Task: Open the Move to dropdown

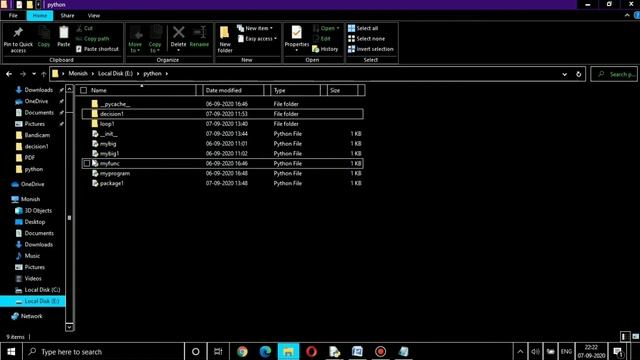Action: tap(135, 39)
